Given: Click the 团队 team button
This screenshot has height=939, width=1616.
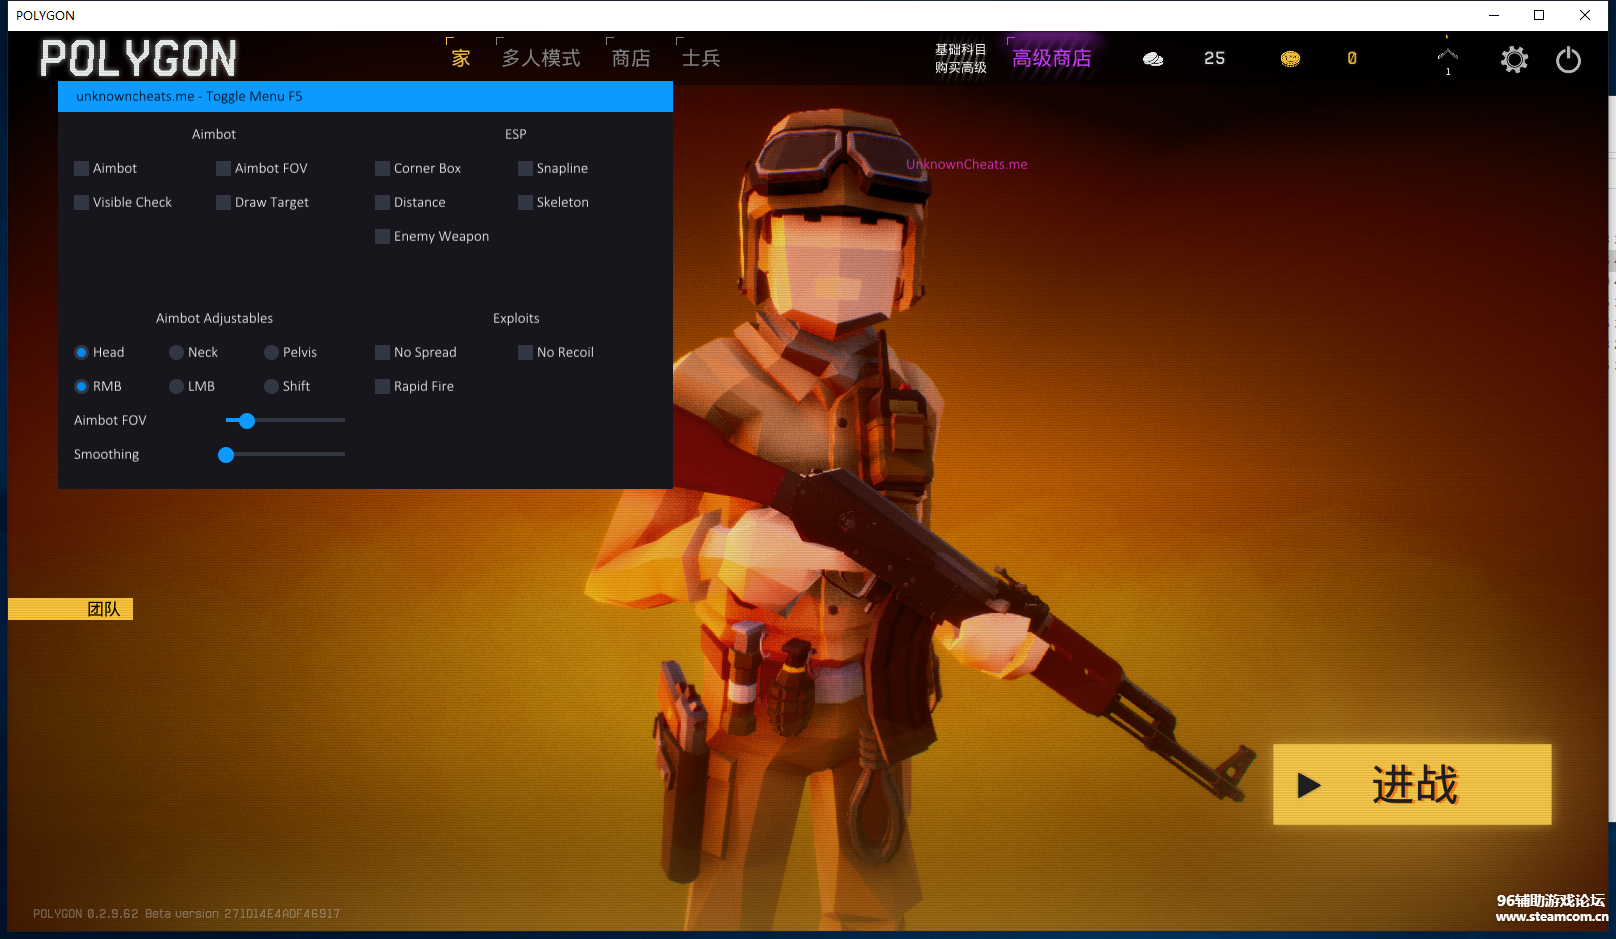Looking at the screenshot, I should point(71,609).
